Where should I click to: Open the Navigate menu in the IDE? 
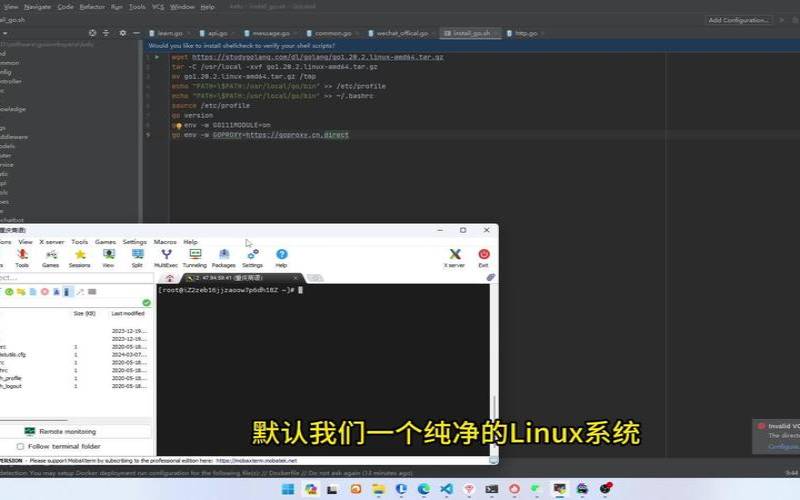point(37,7)
